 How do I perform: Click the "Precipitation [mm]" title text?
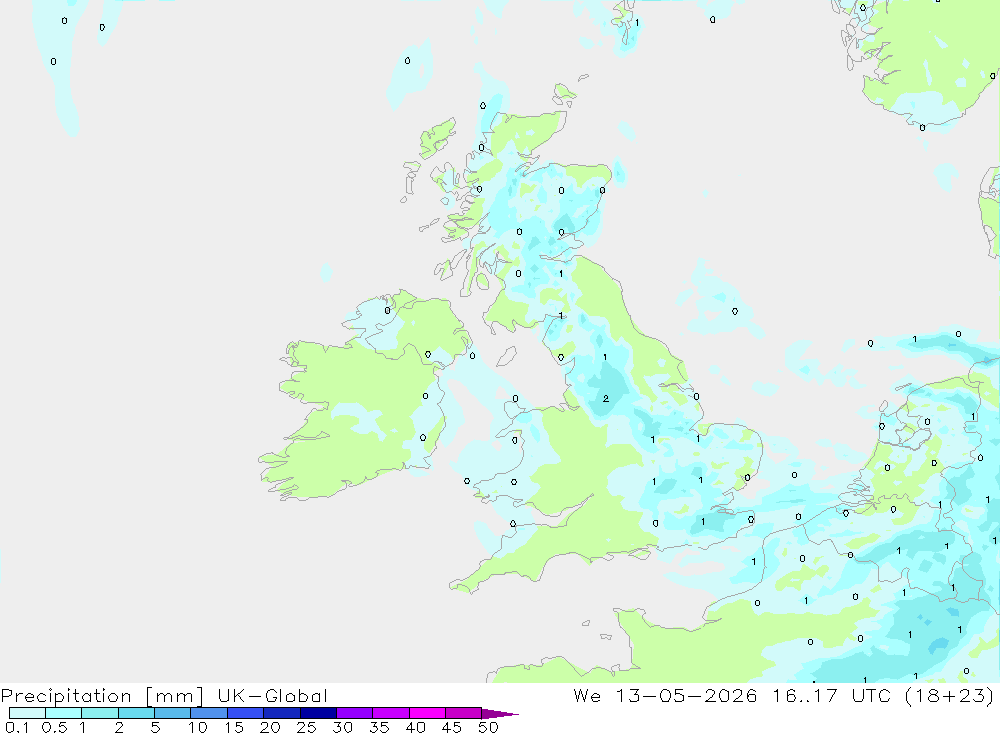[102, 696]
